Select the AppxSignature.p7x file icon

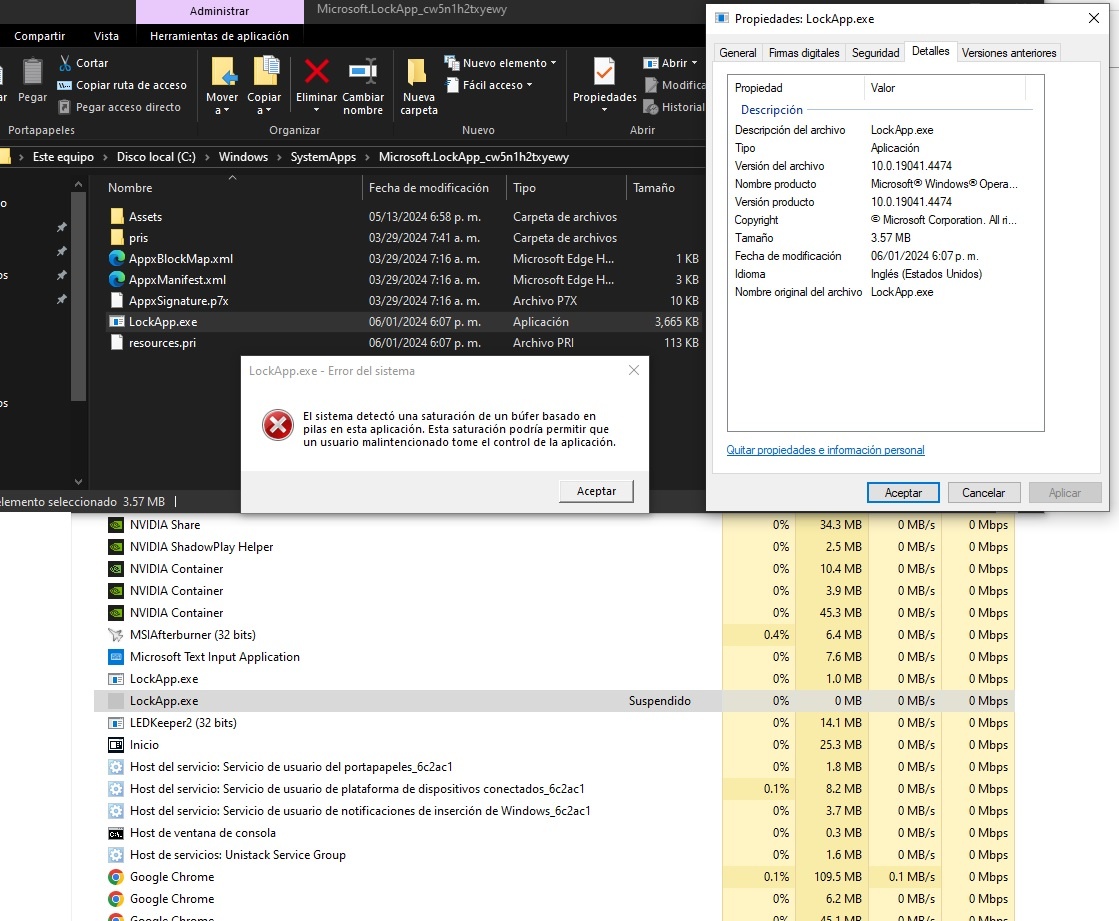tap(117, 300)
